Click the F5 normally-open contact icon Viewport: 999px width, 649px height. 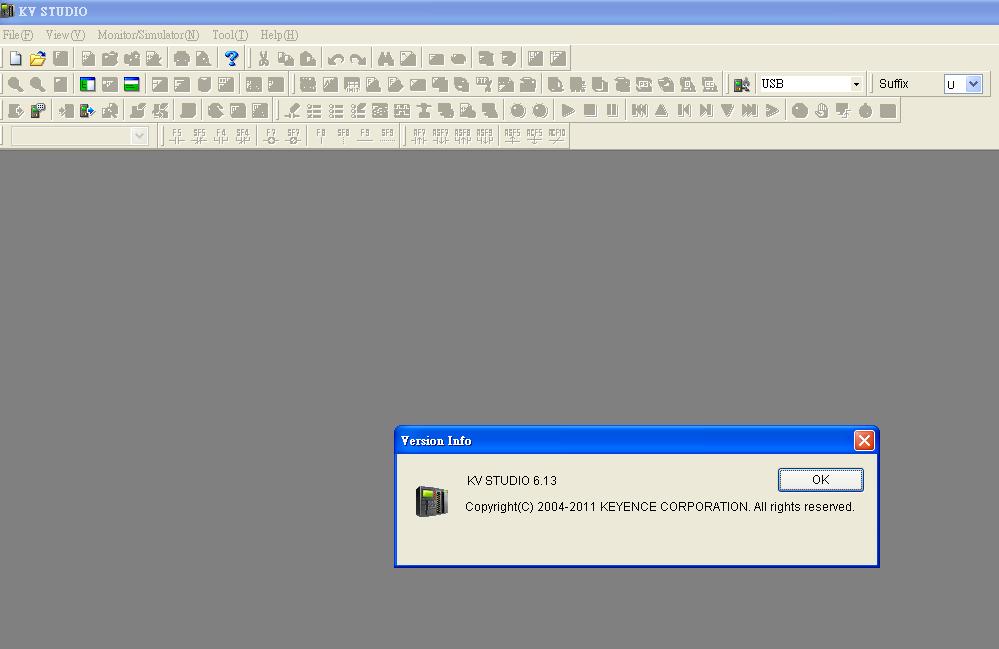[x=177, y=136]
